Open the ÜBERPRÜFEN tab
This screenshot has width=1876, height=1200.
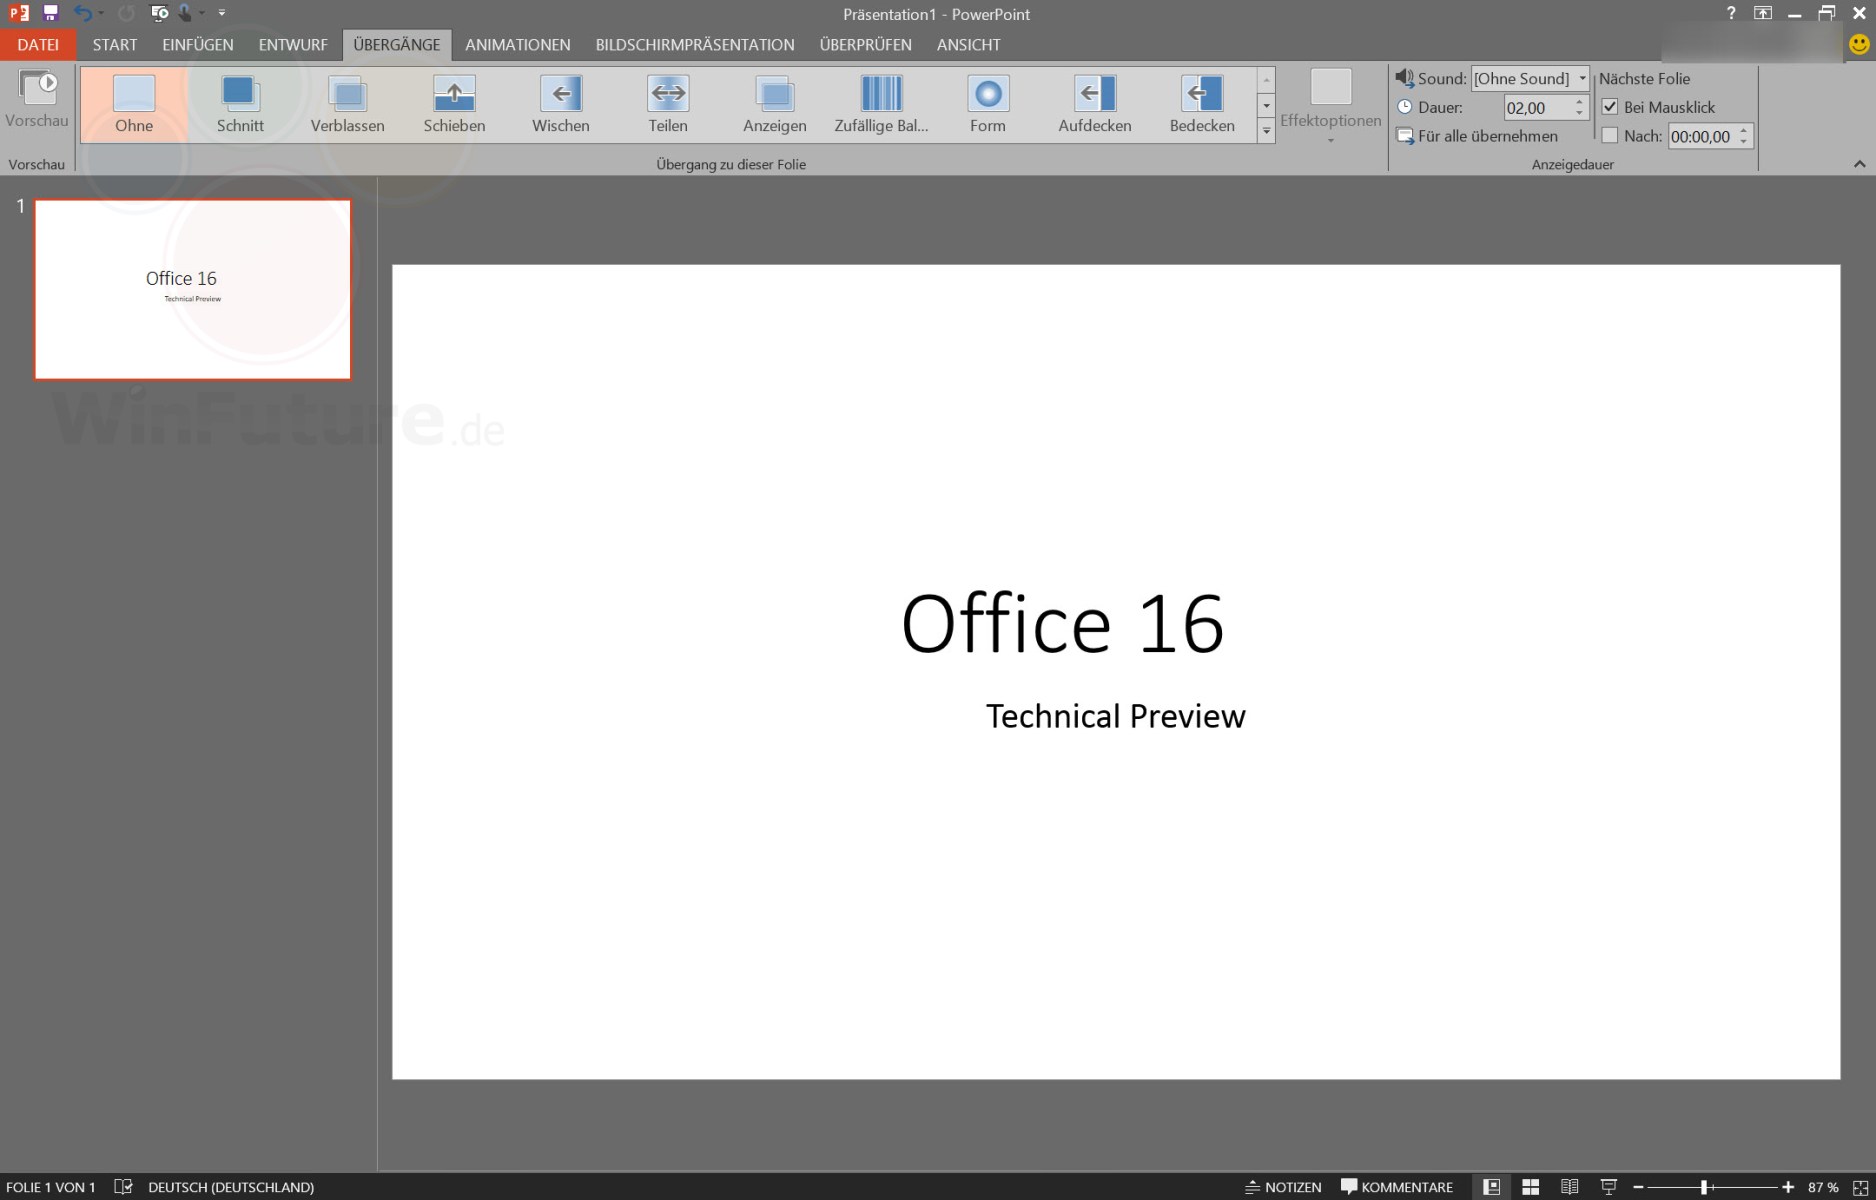(x=866, y=45)
